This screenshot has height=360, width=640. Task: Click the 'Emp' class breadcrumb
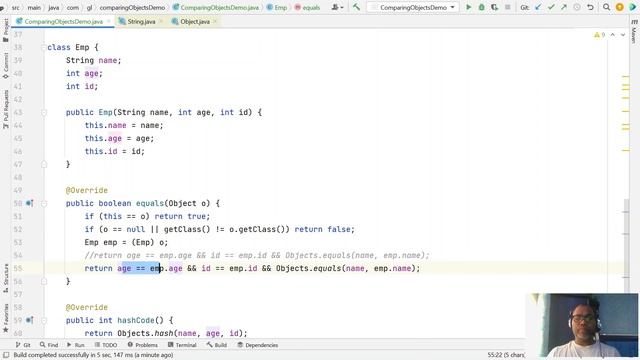(x=277, y=7)
